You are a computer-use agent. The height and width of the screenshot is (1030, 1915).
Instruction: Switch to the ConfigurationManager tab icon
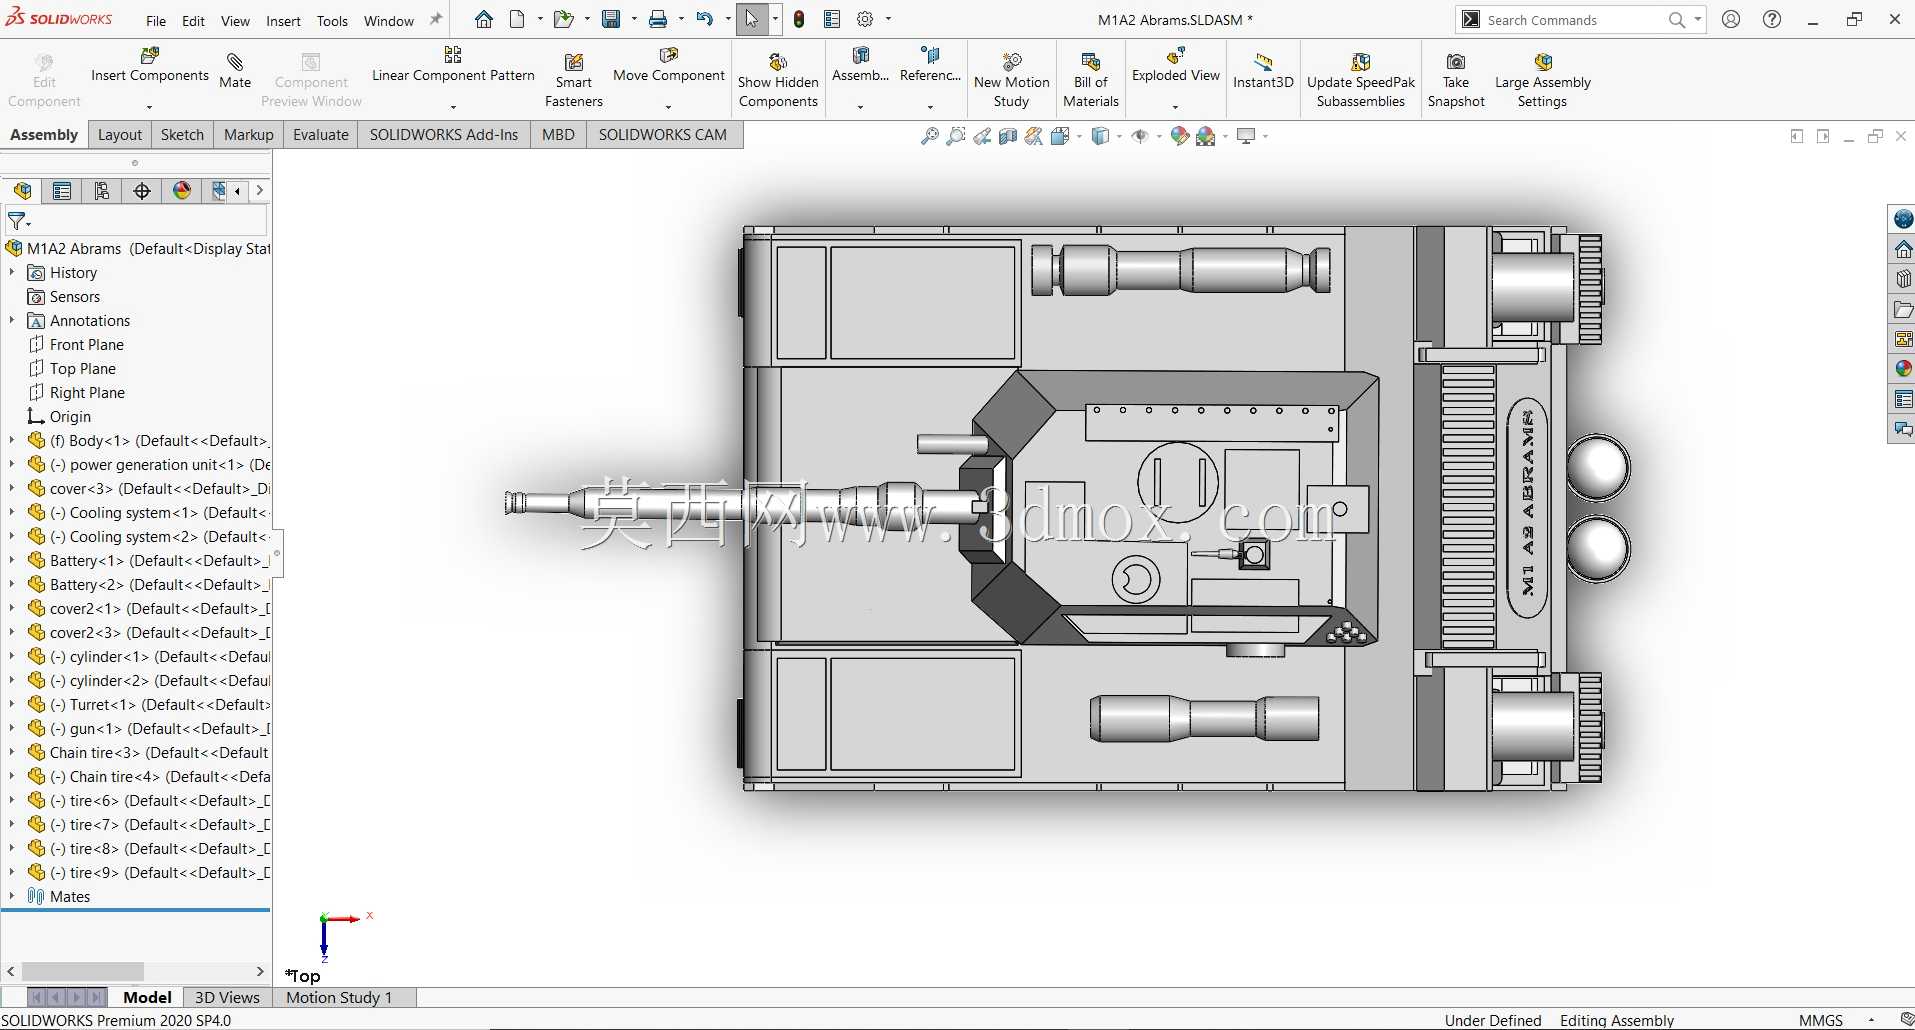(102, 191)
